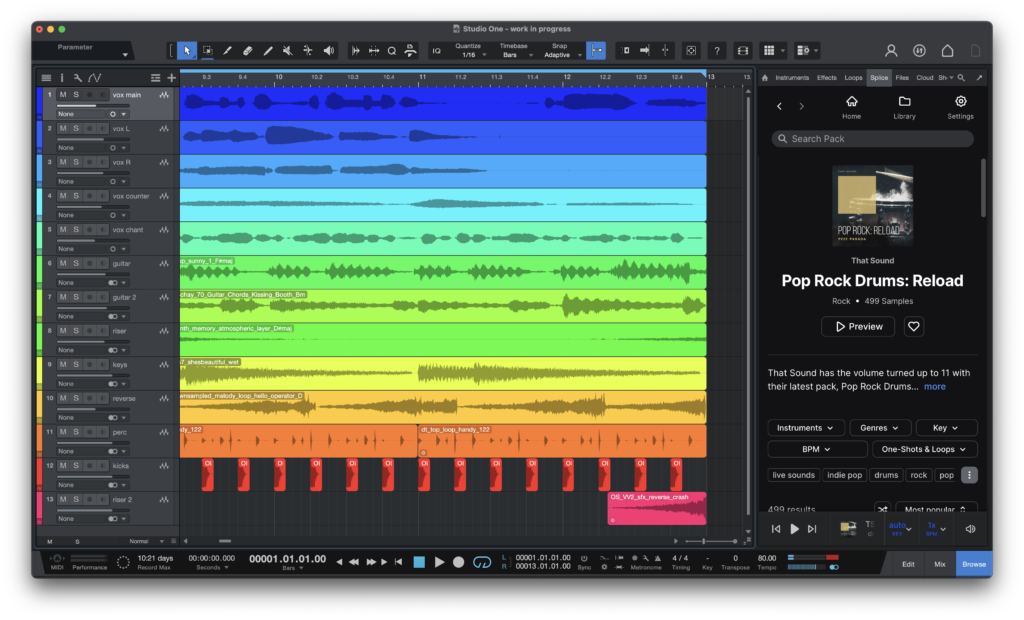Image resolution: width=1024 pixels, height=620 pixels.
Task: Open more options beside the pop tag
Action: pos(969,475)
